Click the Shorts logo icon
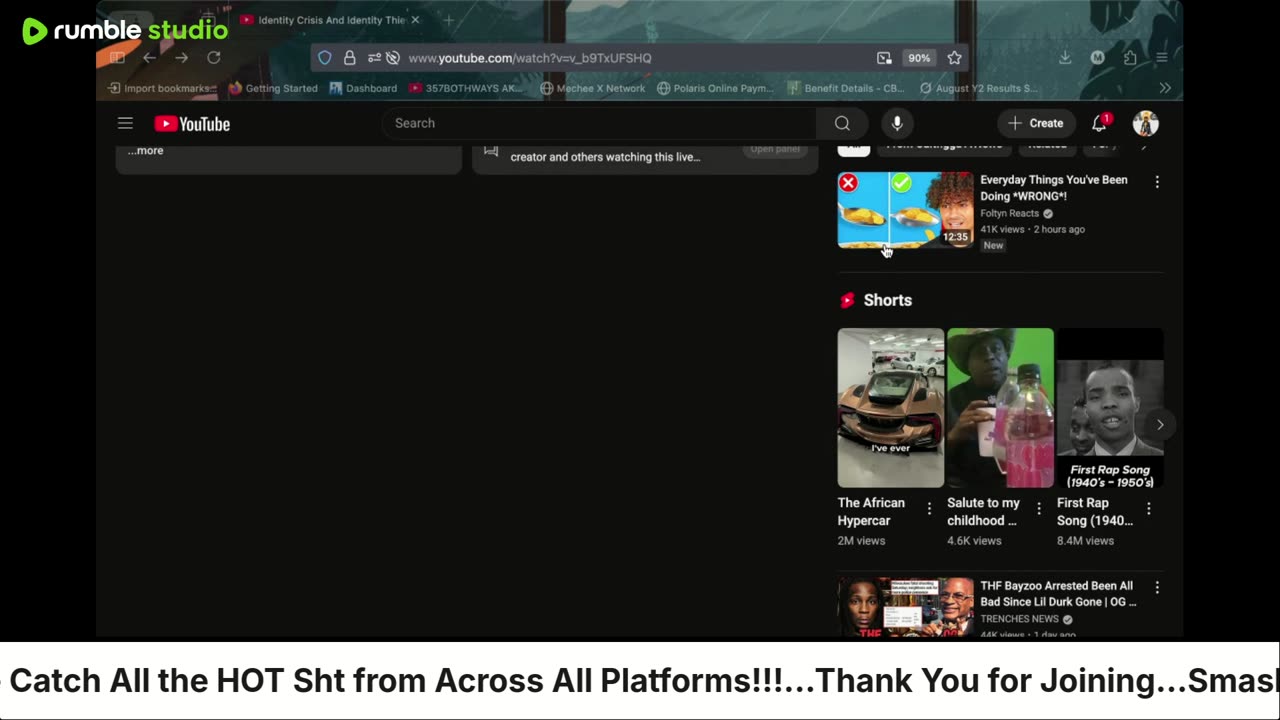This screenshot has height=720, width=1280. click(x=848, y=300)
